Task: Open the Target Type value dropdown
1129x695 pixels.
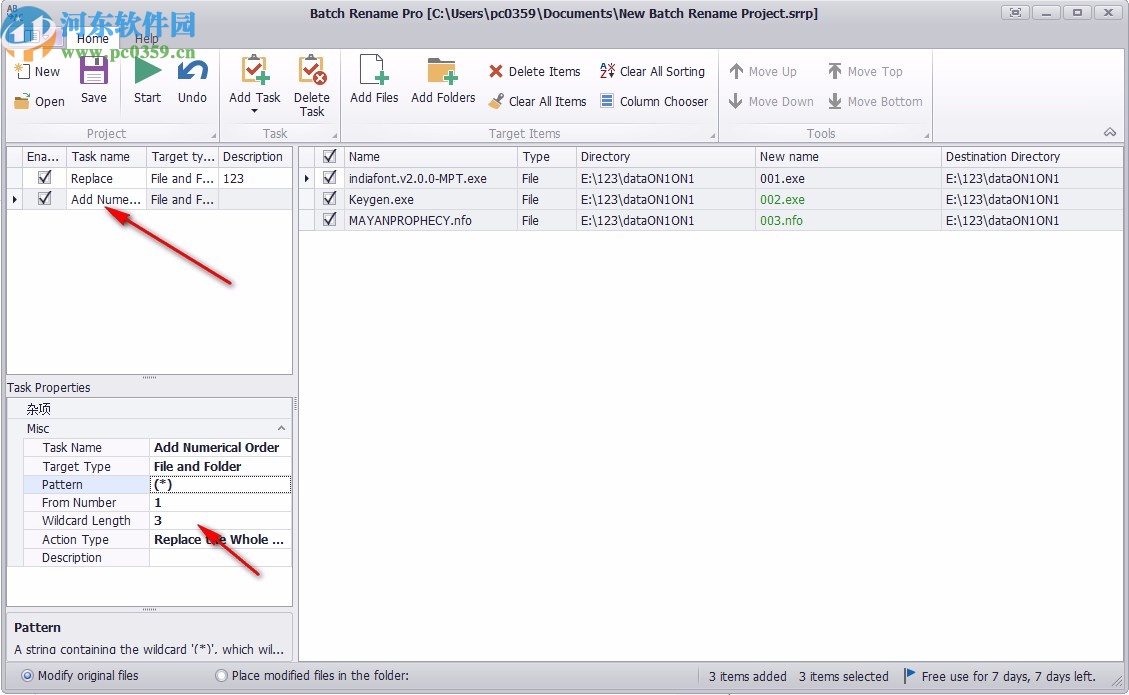Action: (x=220, y=466)
